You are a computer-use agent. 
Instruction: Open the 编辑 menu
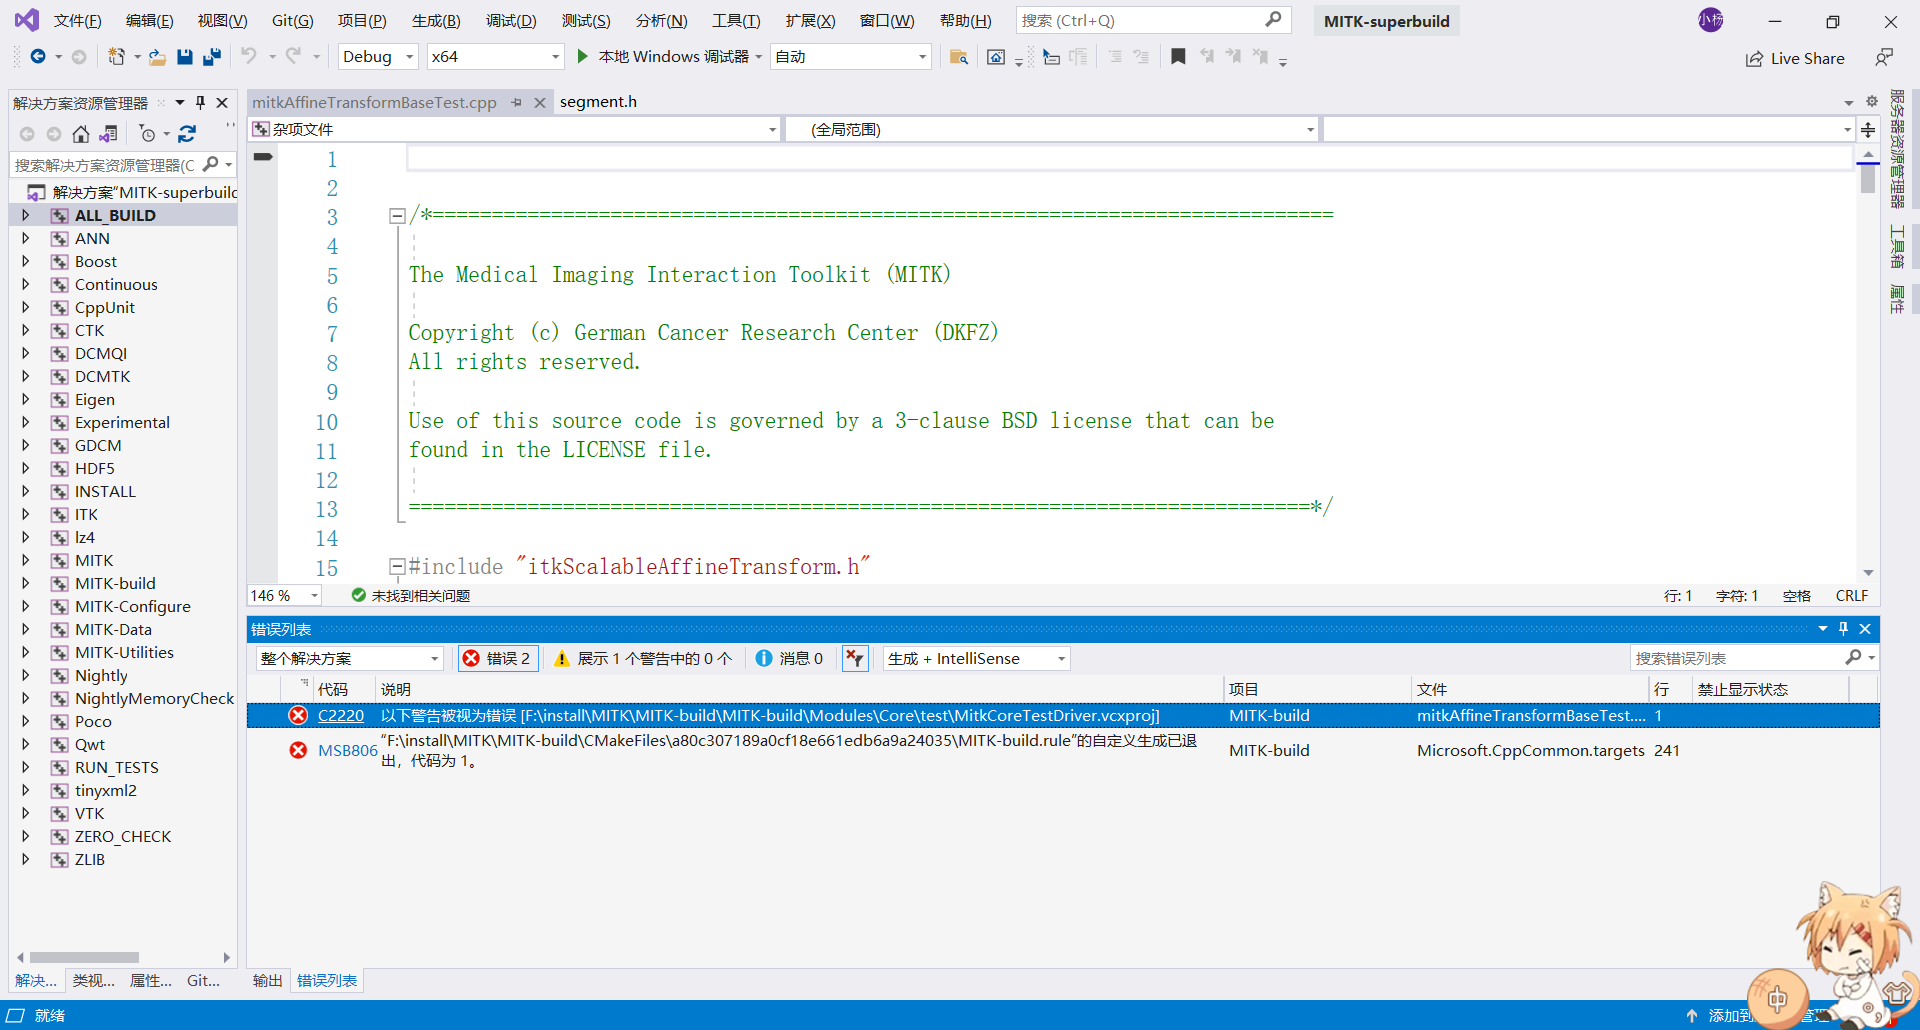[x=150, y=20]
